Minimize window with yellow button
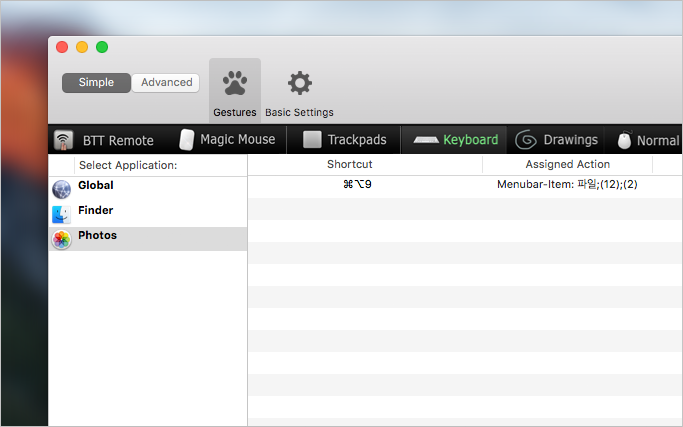The image size is (683, 427). (82, 47)
